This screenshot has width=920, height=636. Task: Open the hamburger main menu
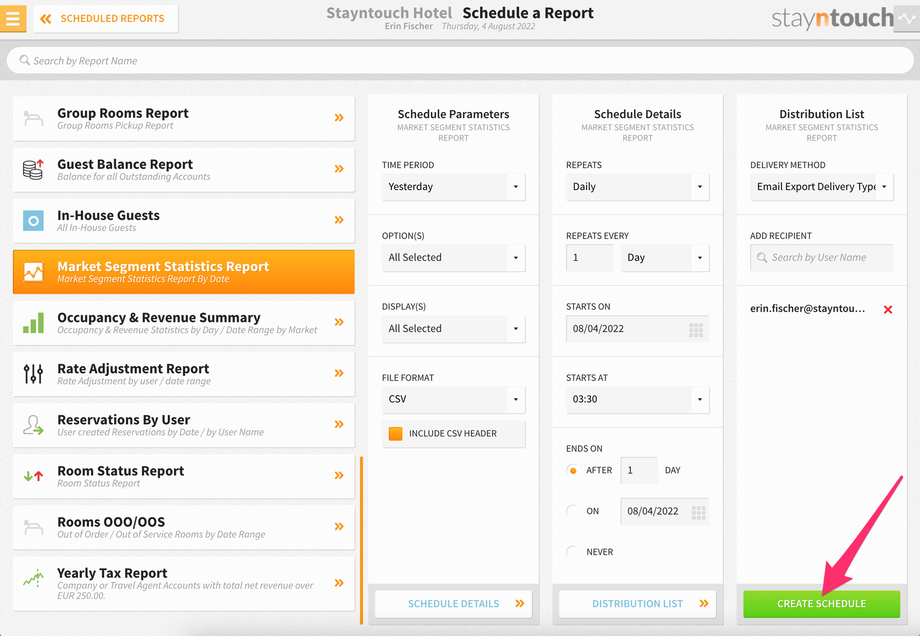tap(12, 18)
